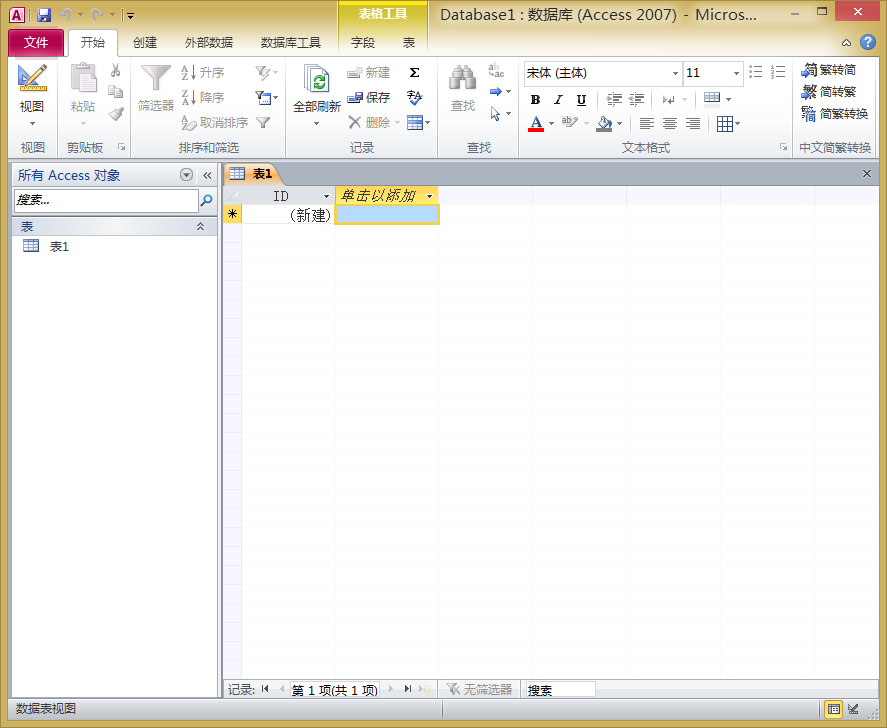Open the 视图 view switcher button
The image size is (887, 728).
click(32, 95)
